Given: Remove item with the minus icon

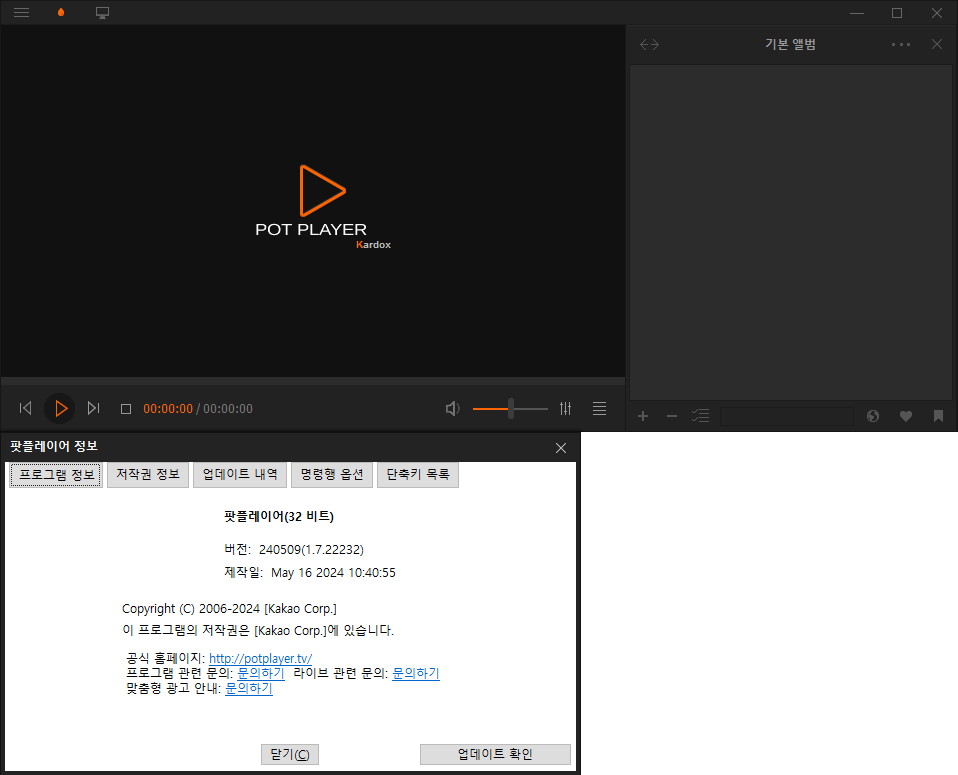Looking at the screenshot, I should point(672,416).
